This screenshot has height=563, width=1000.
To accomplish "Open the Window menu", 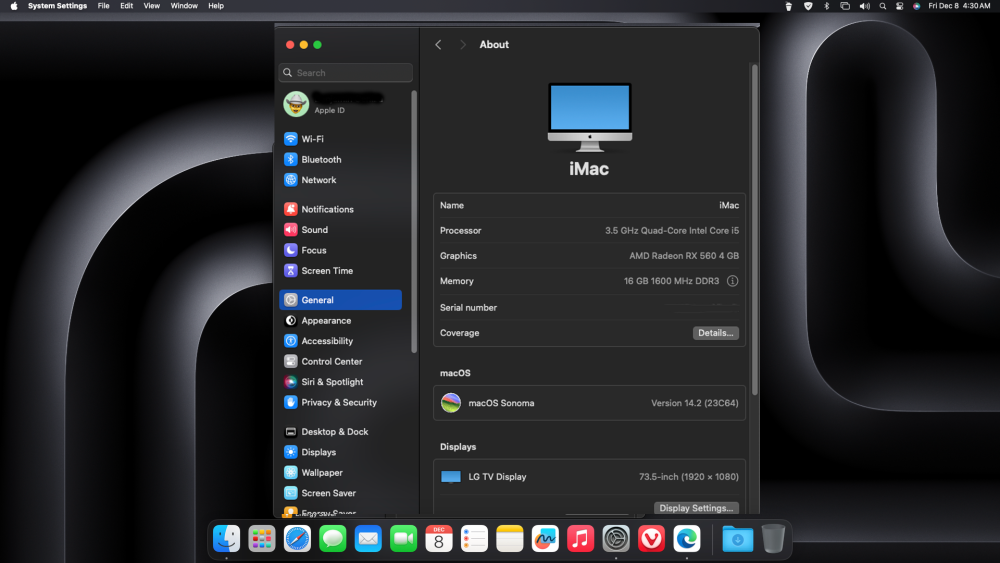I will click(184, 6).
